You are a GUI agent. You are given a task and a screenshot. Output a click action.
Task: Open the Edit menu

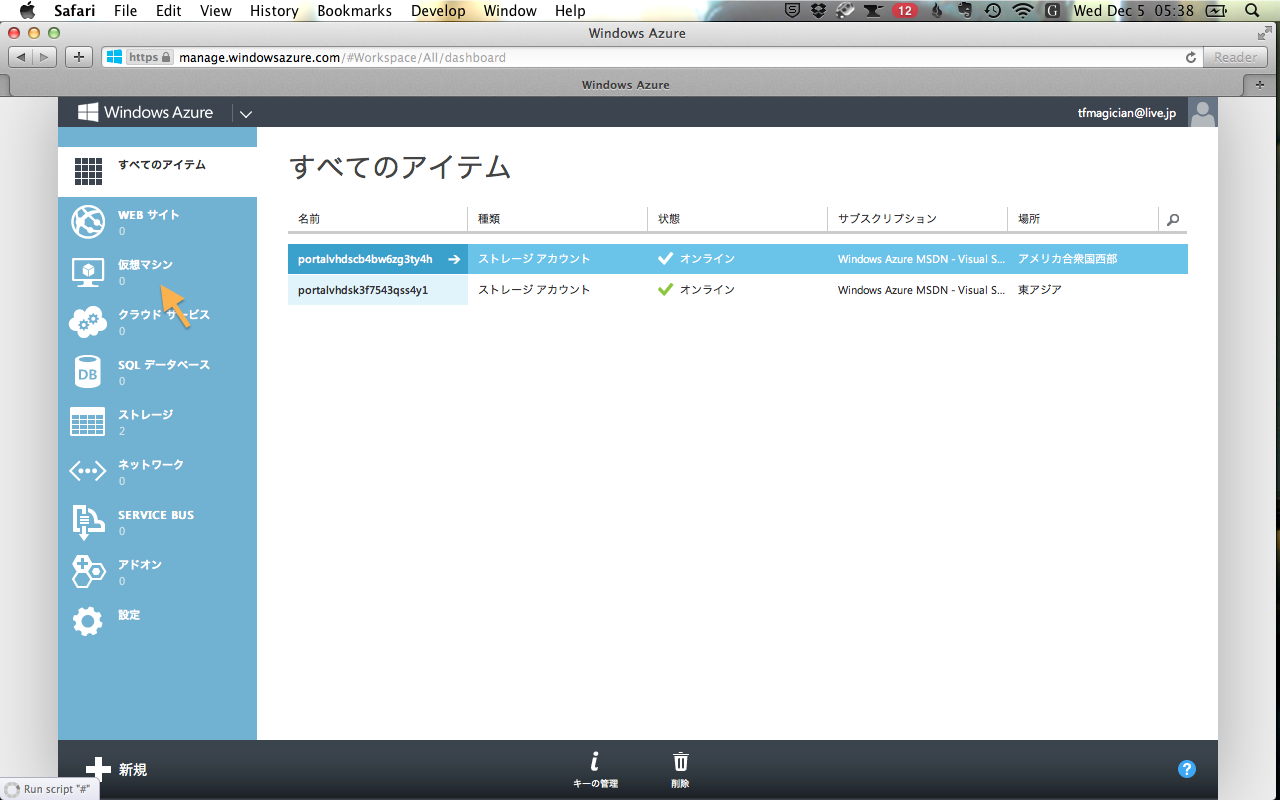[x=169, y=11]
